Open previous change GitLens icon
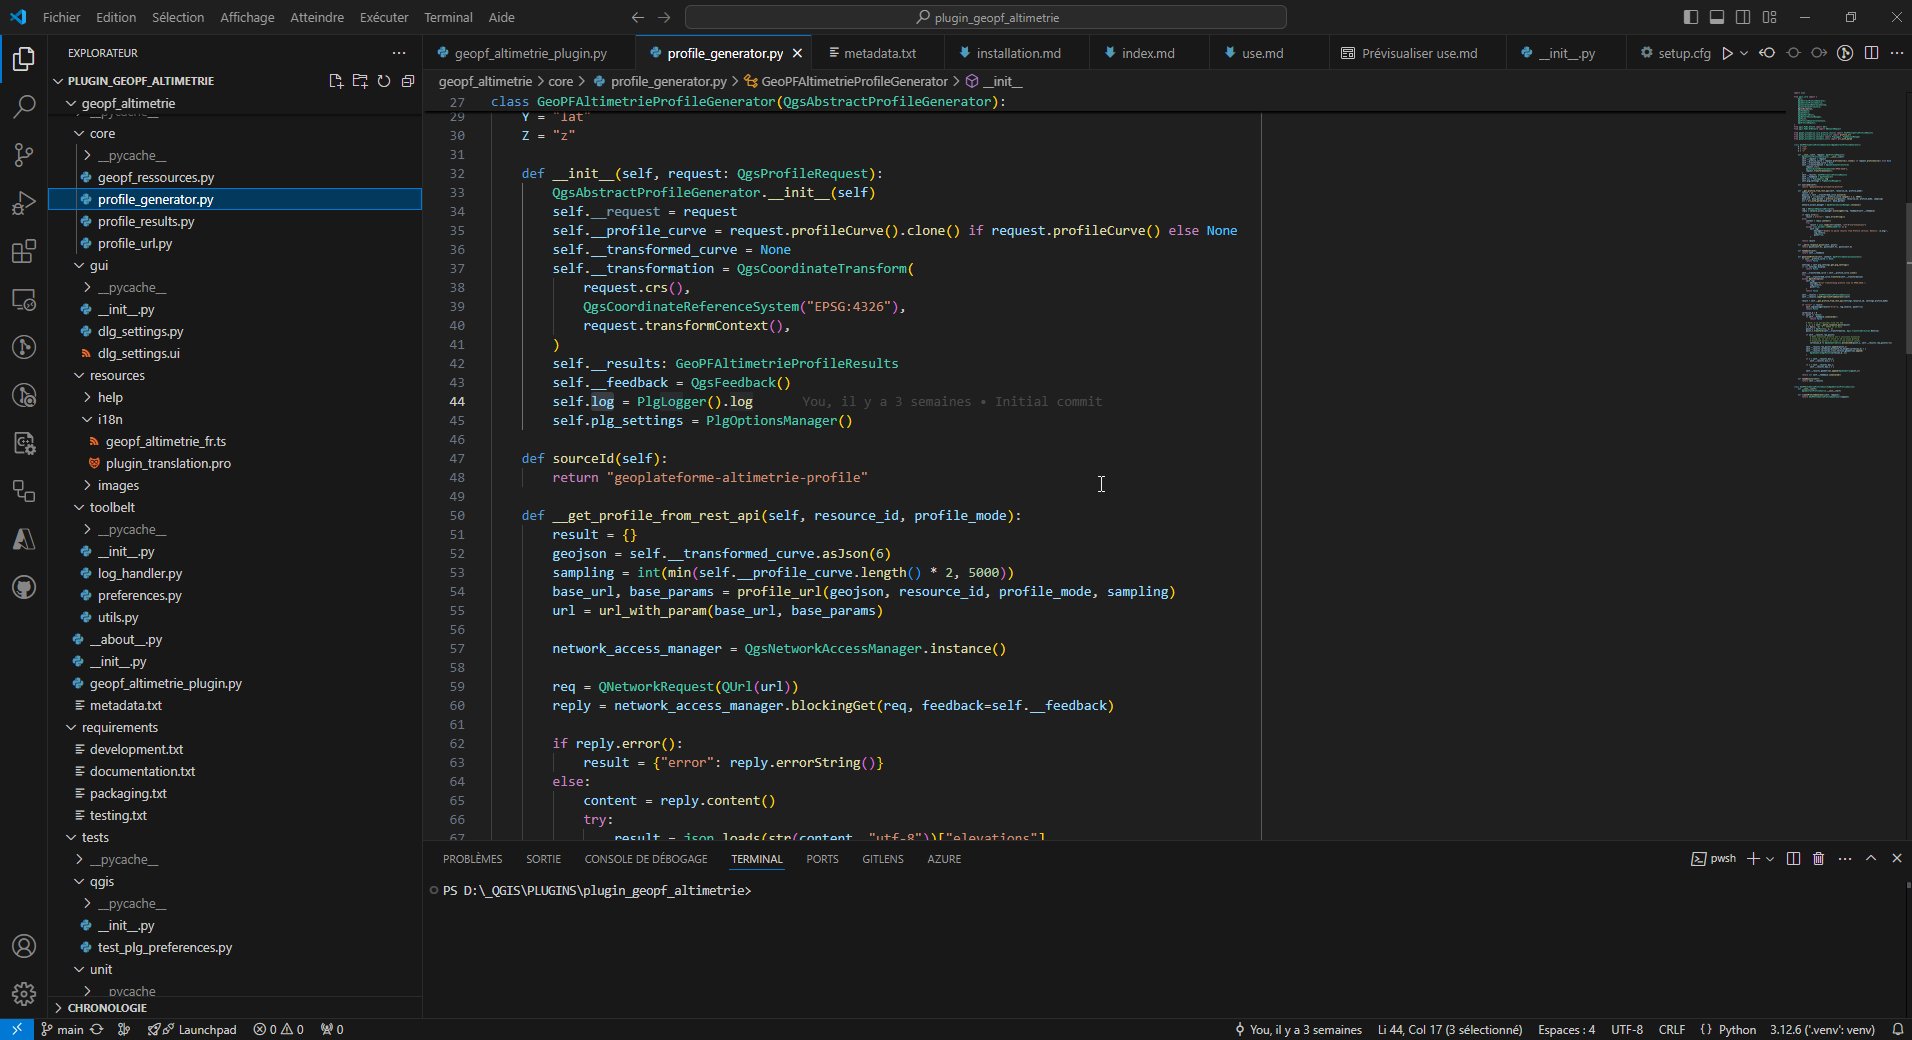 coord(1767,53)
